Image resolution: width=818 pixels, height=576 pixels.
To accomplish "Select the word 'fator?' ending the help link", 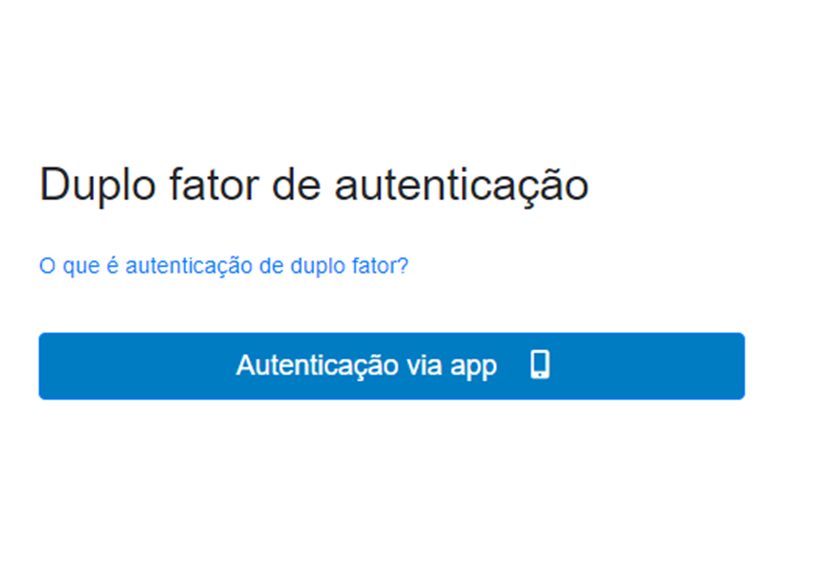I will pyautogui.click(x=380, y=266).
